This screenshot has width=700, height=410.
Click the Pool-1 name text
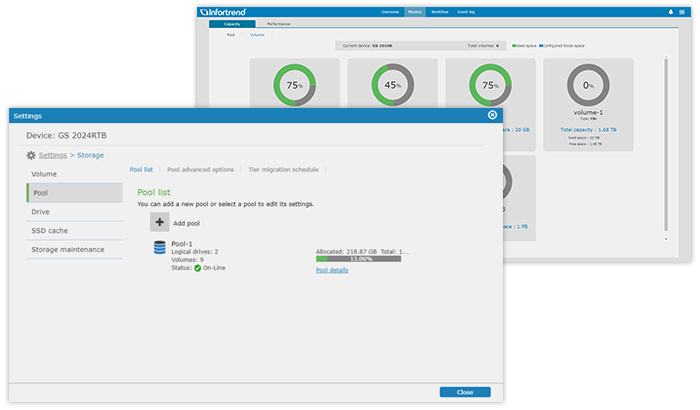[182, 243]
